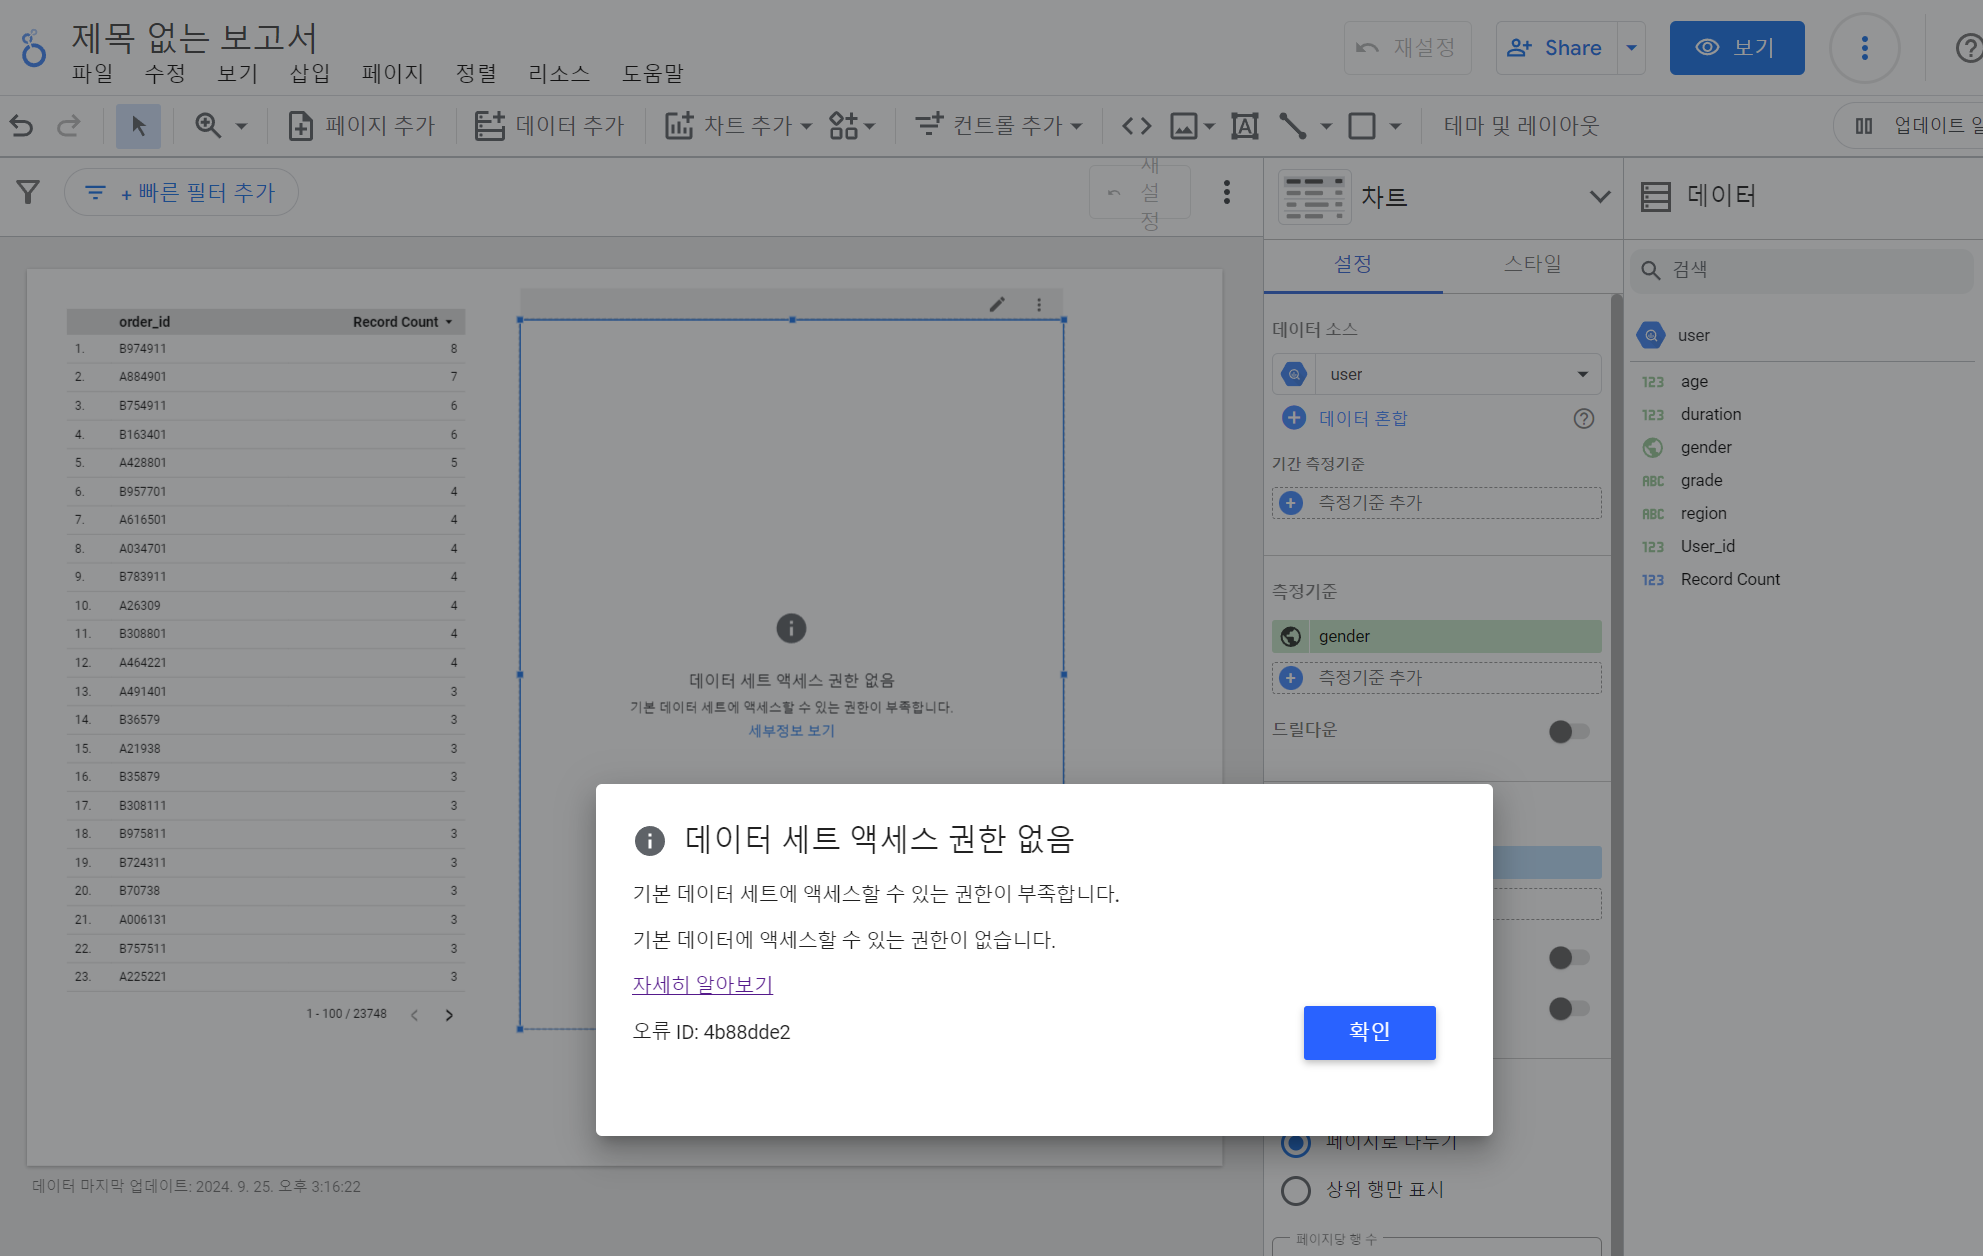The image size is (1983, 1256).
Task: Open the 차트 추가 menu
Action: coord(738,126)
